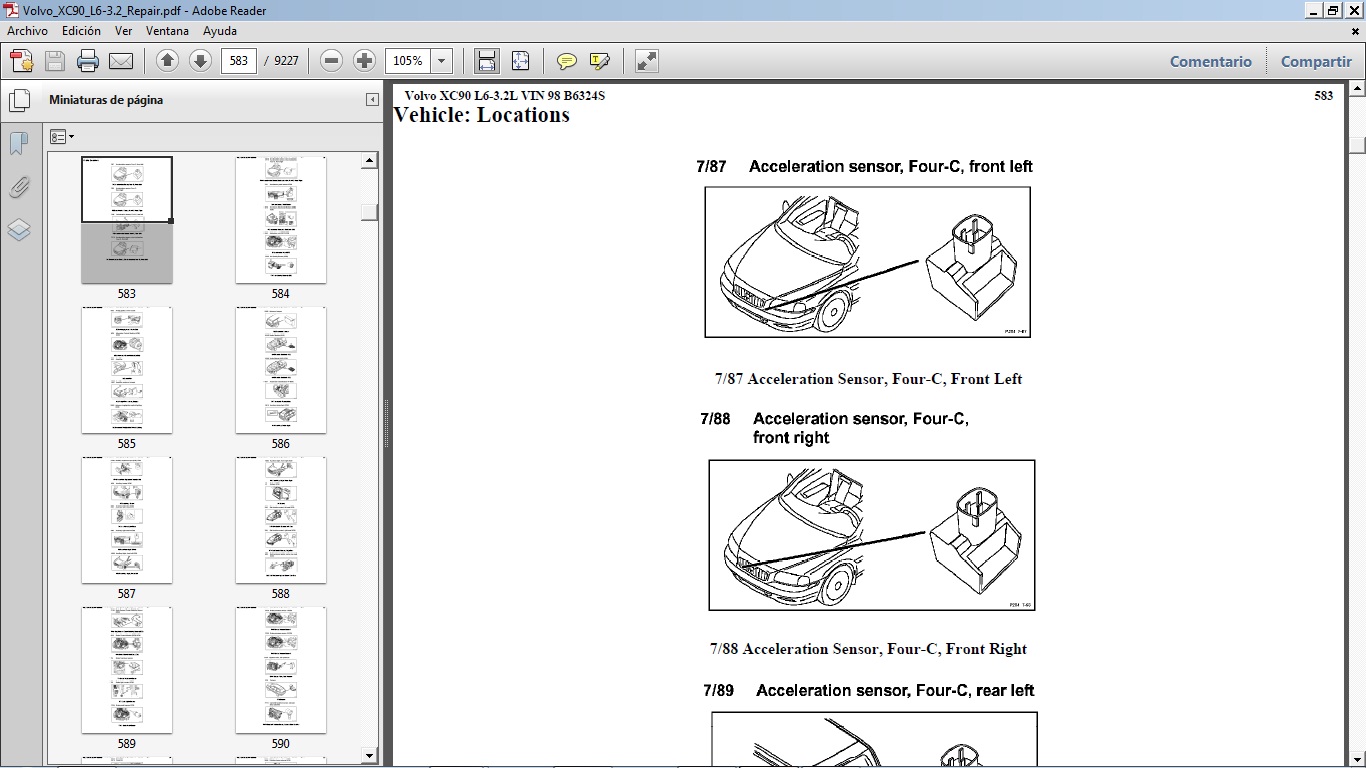Image resolution: width=1366 pixels, height=768 pixels.
Task: Go to previous page with up arrow
Action: coord(167,61)
